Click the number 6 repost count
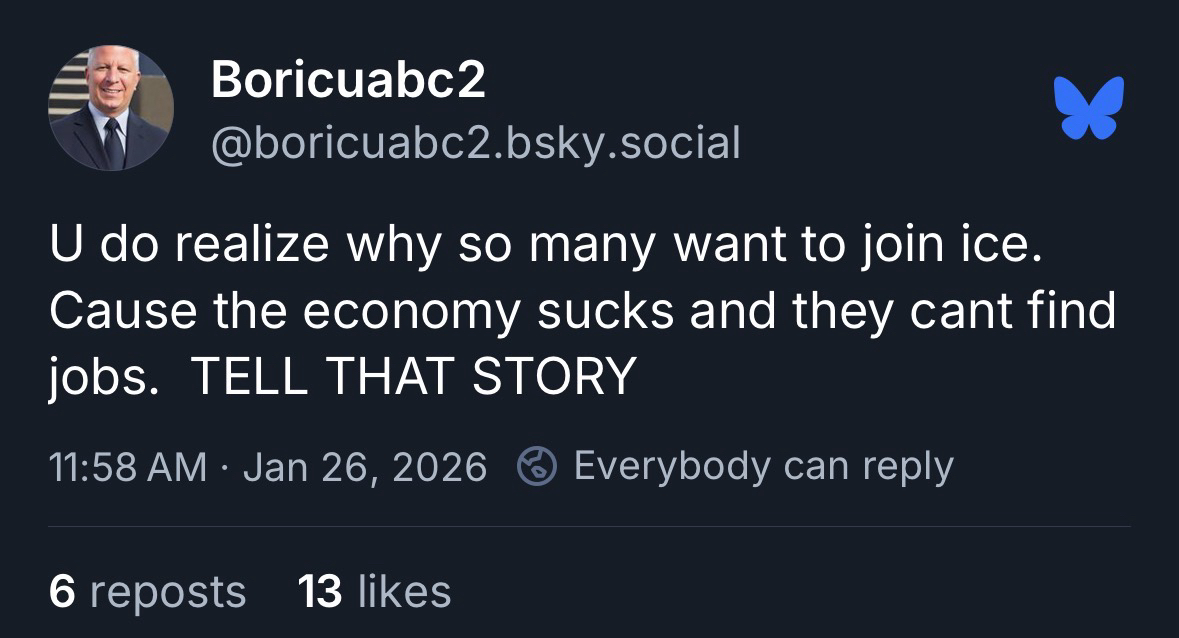 click(62, 591)
